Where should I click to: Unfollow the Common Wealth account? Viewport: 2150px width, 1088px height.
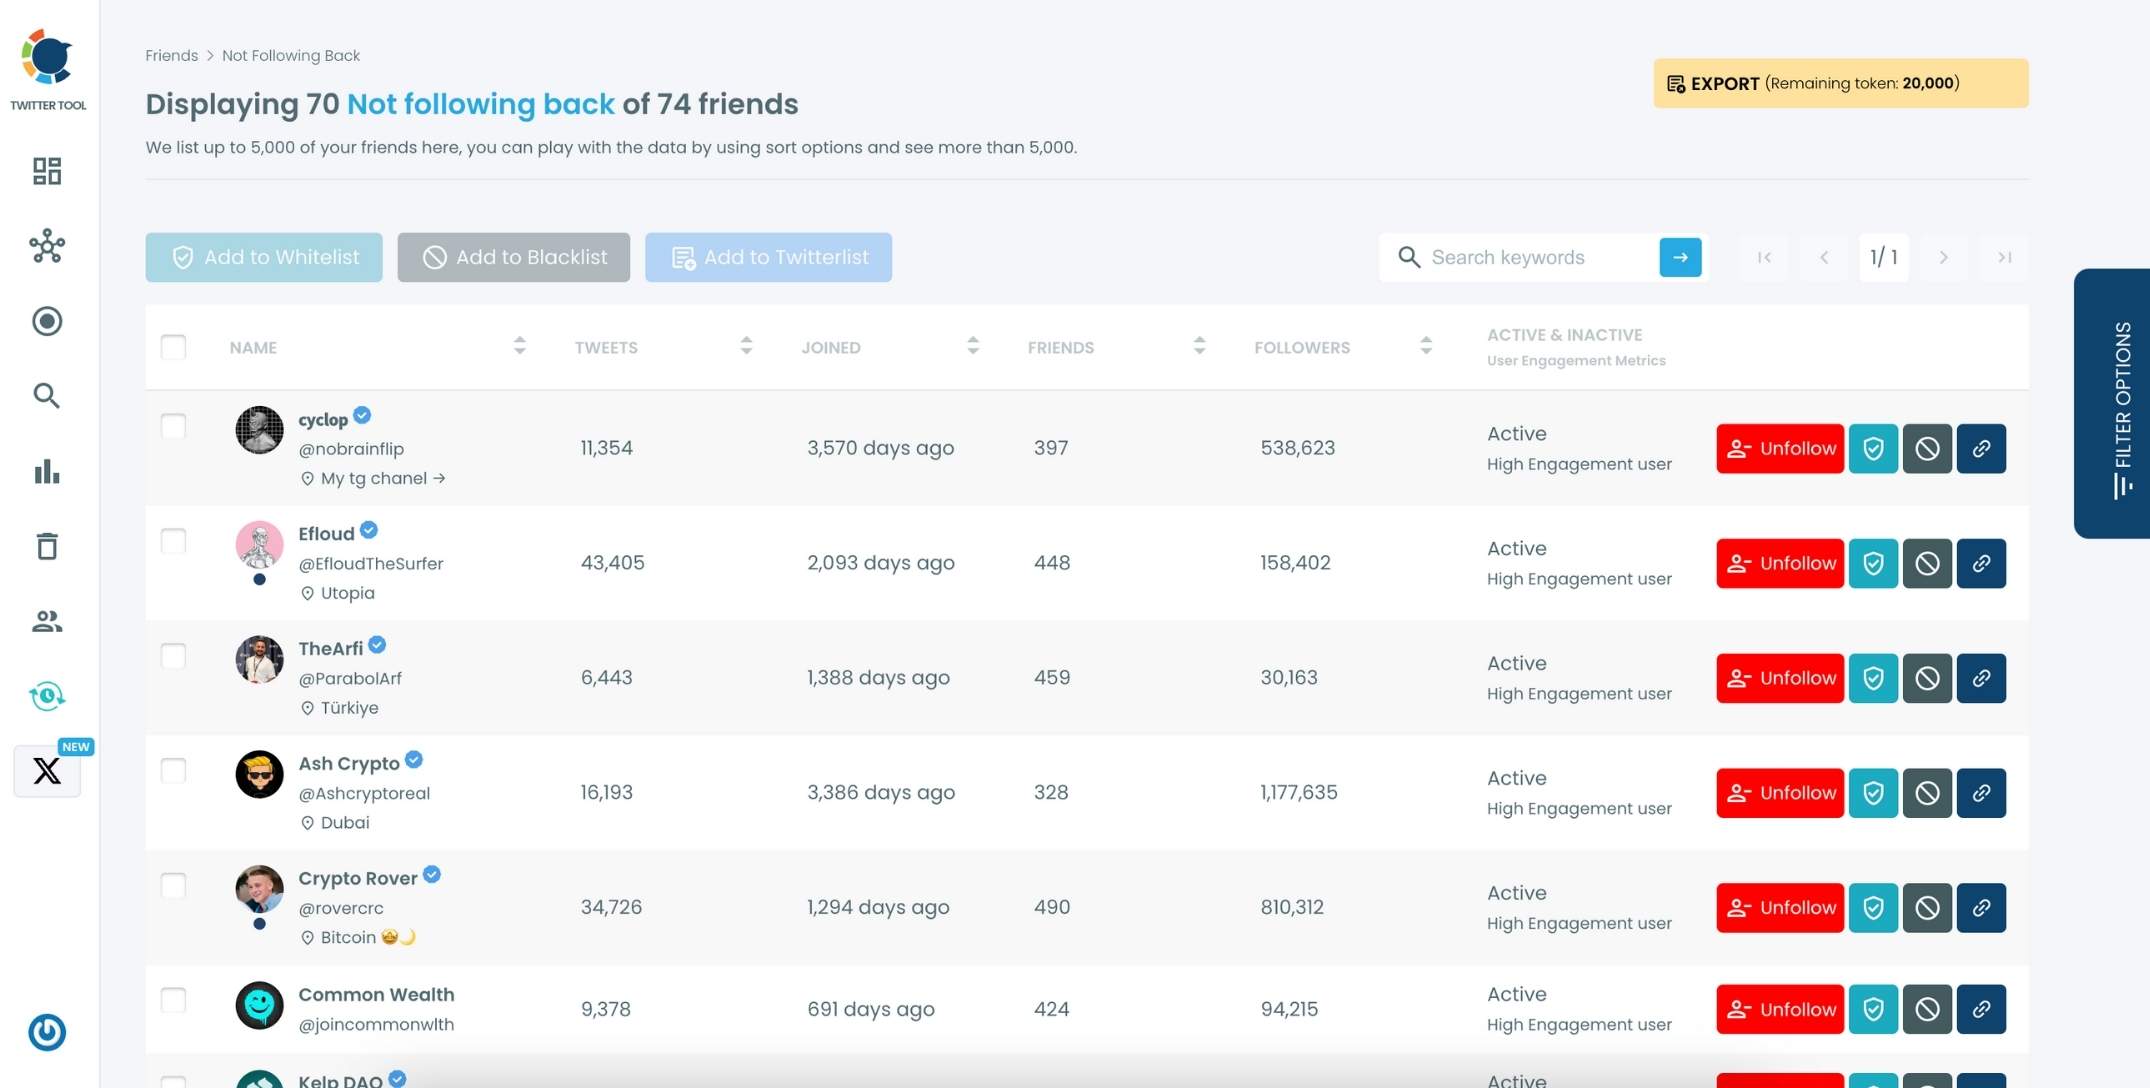(x=1779, y=1009)
